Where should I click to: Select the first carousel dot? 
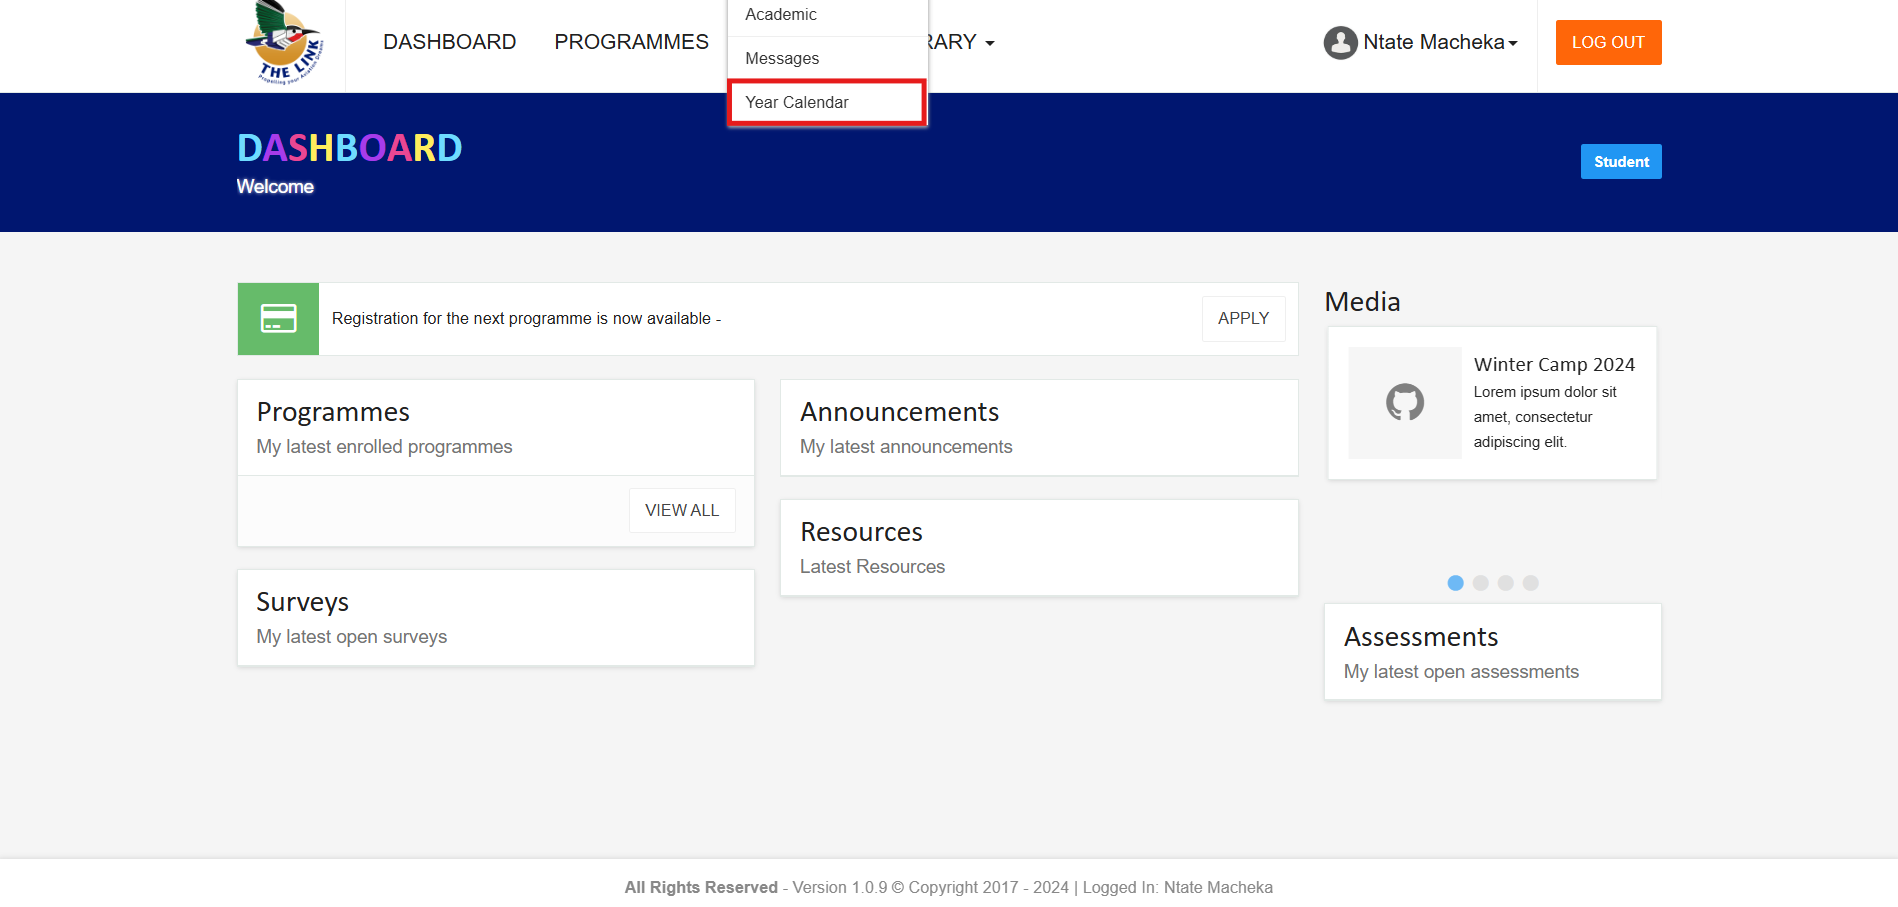point(1455,583)
